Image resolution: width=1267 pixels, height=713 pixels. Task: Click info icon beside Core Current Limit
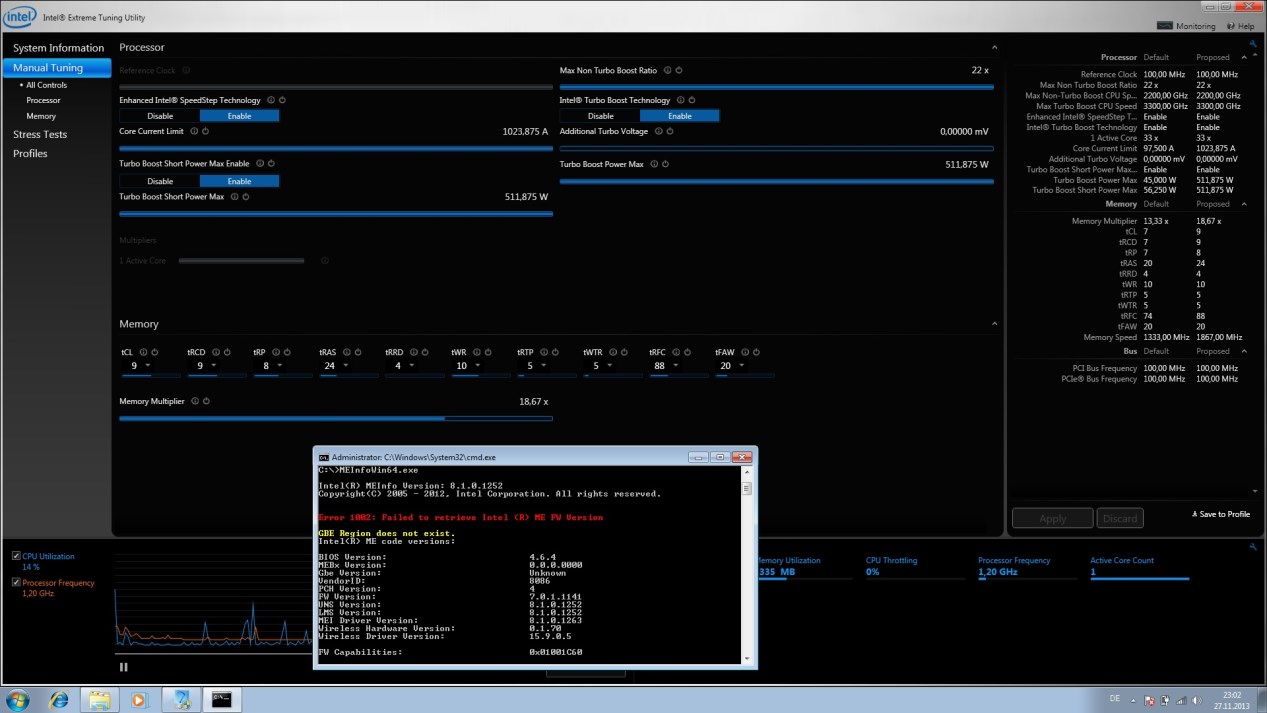pyautogui.click(x=194, y=131)
